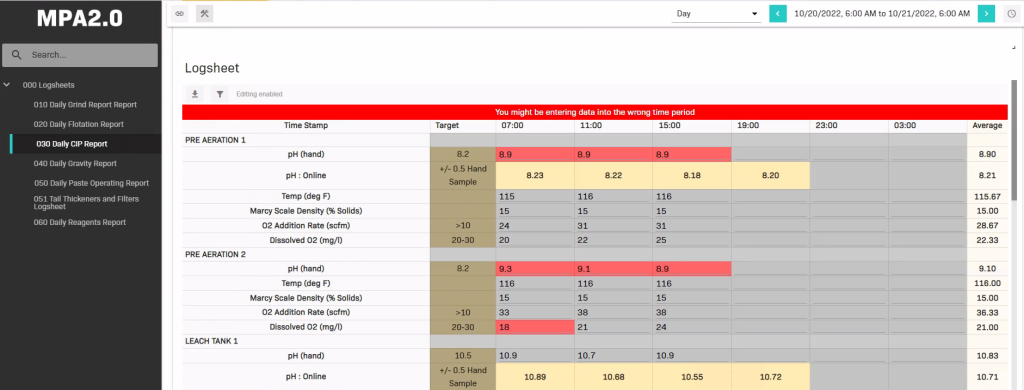Image resolution: width=1024 pixels, height=390 pixels.
Task: Click the date range text at top
Action: pos(882,14)
